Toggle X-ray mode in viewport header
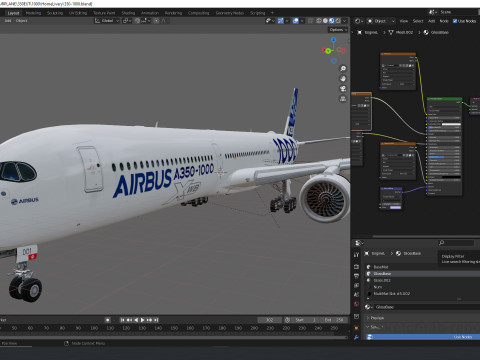The height and width of the screenshot is (360, 480). click(311, 21)
